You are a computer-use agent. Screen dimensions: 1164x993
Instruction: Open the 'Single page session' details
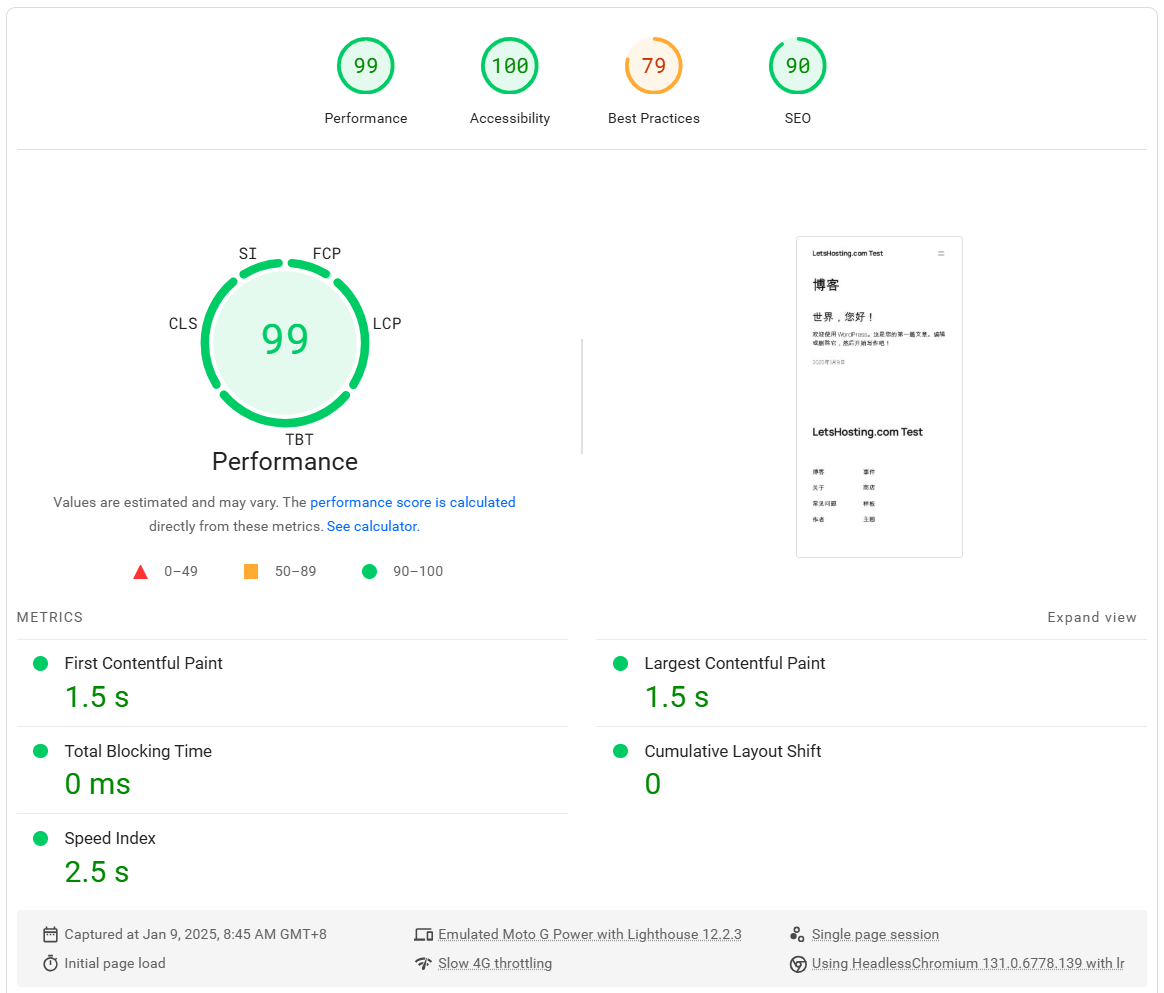tap(875, 934)
